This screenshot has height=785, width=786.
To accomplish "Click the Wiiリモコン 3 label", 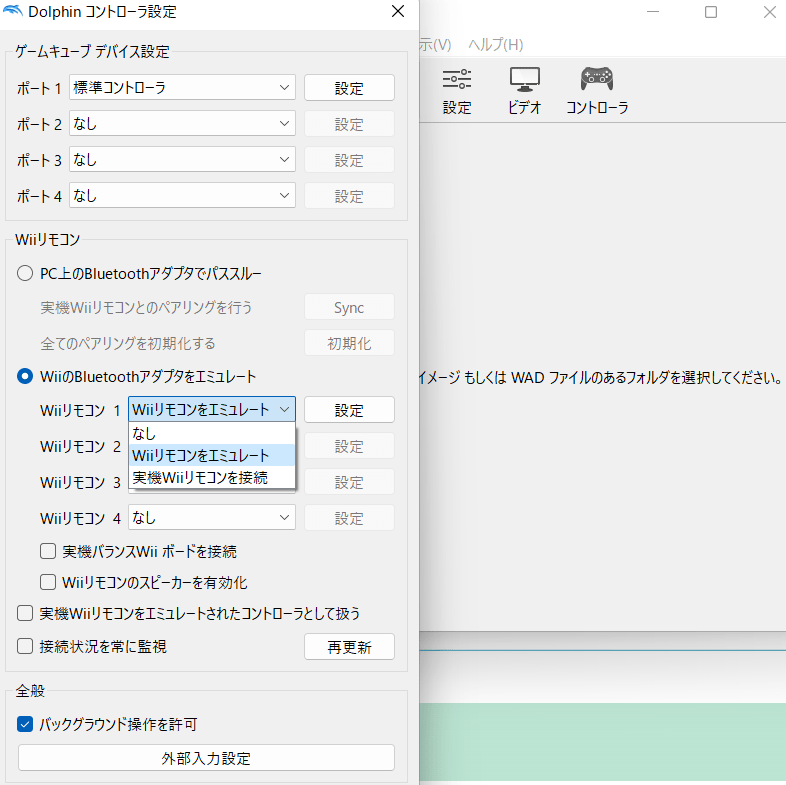I will point(80,482).
